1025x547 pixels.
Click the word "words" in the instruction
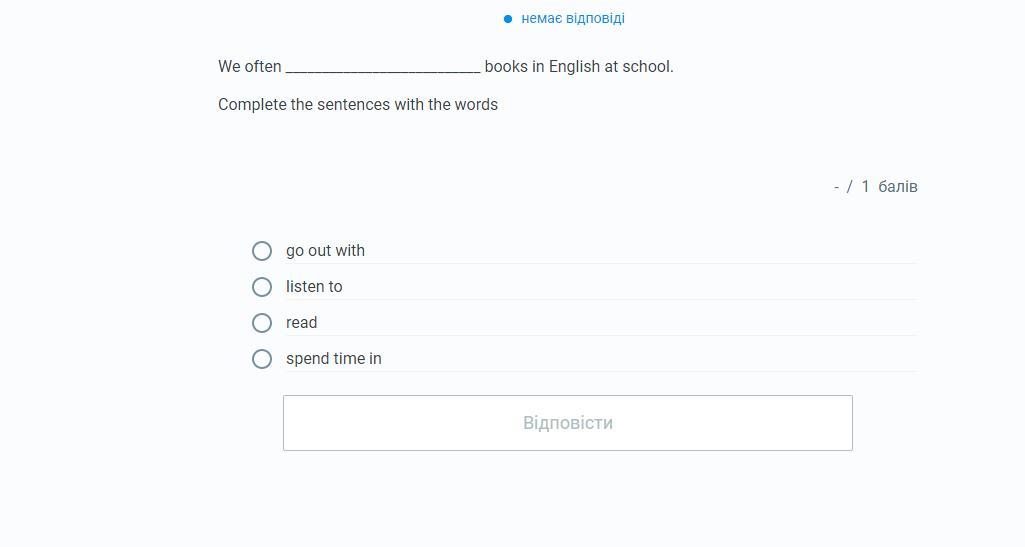[x=476, y=105]
